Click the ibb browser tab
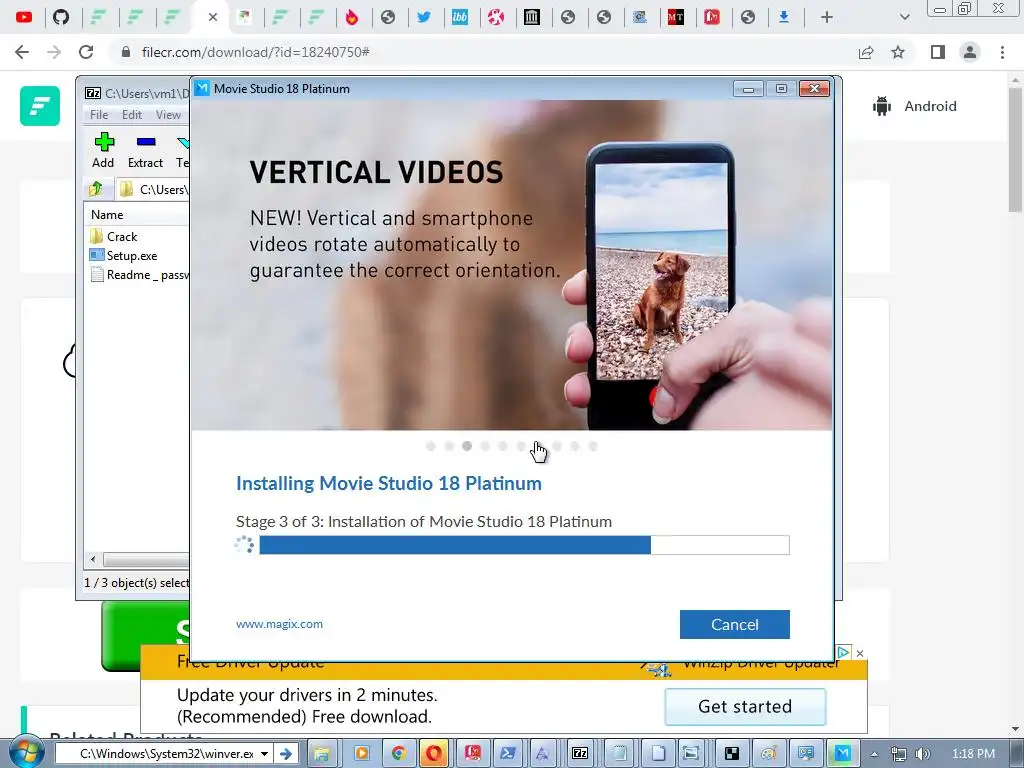 pyautogui.click(x=460, y=17)
